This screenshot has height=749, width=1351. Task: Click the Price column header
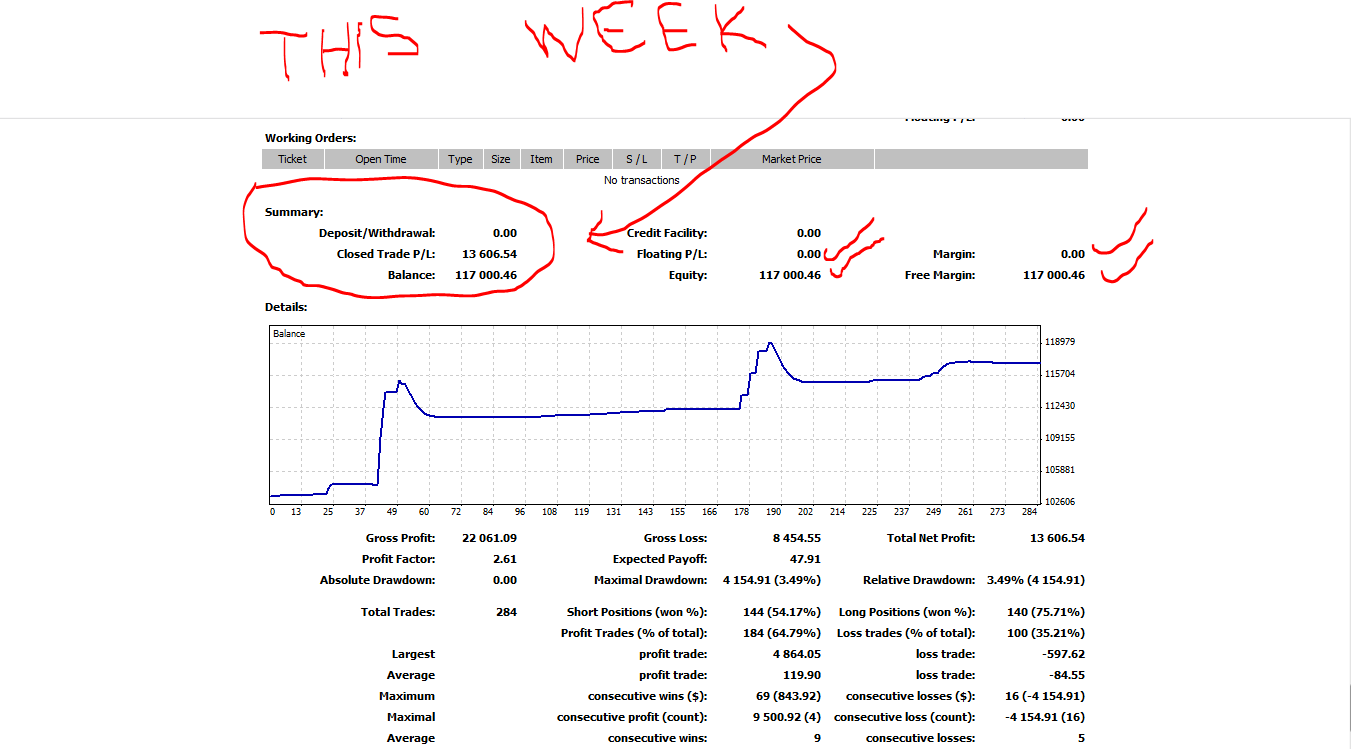coord(588,159)
